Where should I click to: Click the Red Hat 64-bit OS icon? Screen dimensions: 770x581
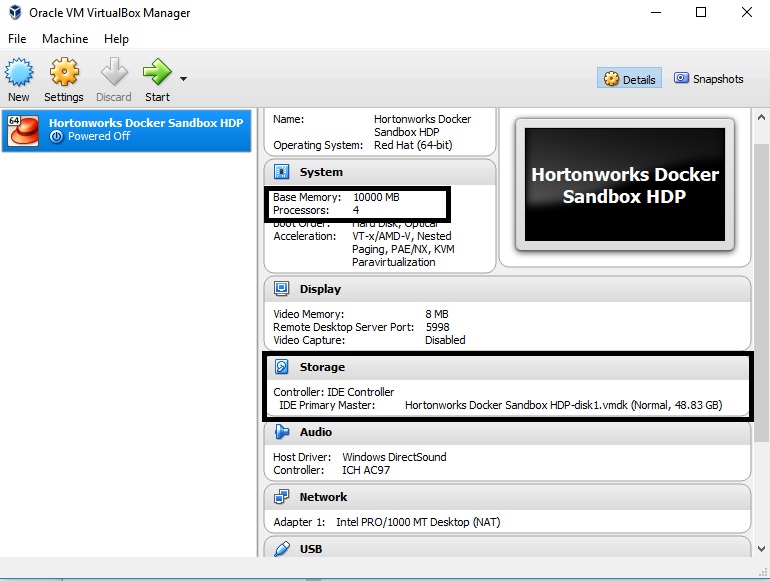pos(23,130)
